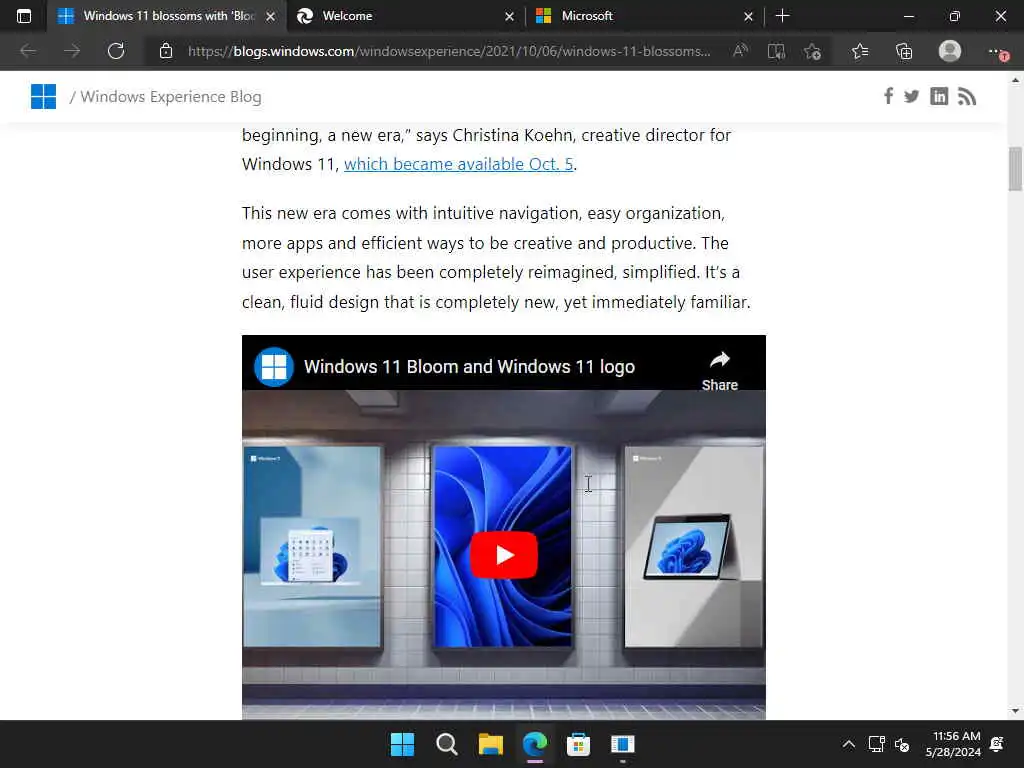This screenshot has height=768, width=1024.
Task: Click the address bar URL
Action: pyautogui.click(x=449, y=51)
